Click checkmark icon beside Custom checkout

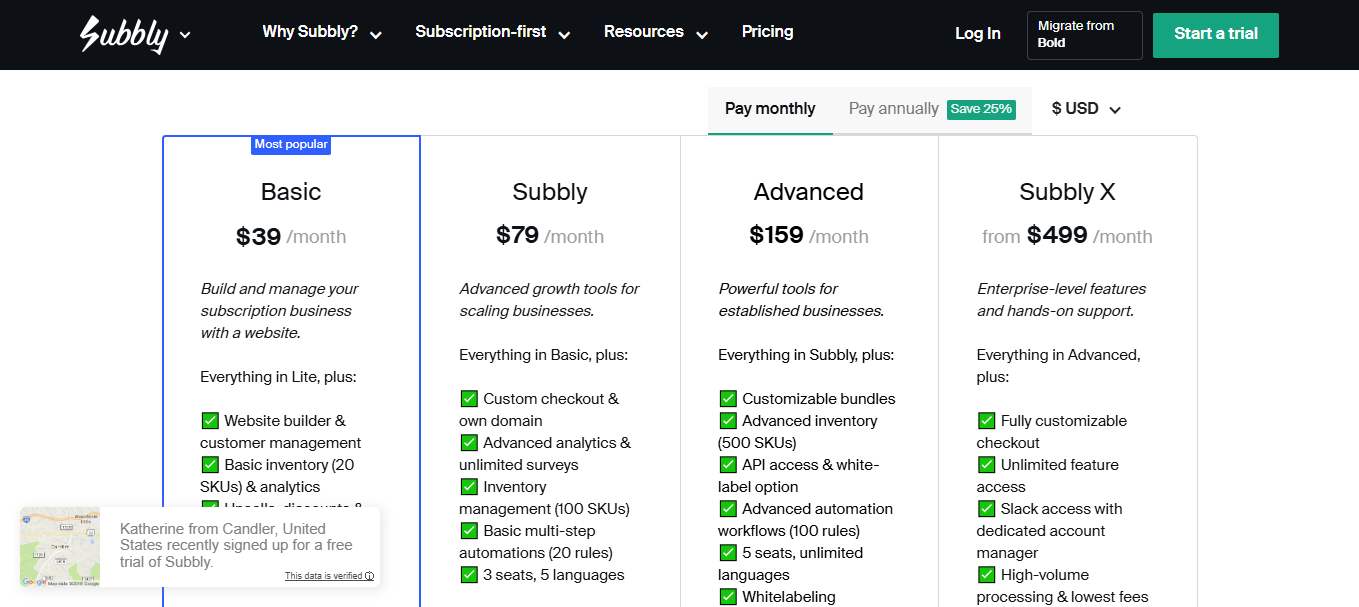click(x=469, y=399)
